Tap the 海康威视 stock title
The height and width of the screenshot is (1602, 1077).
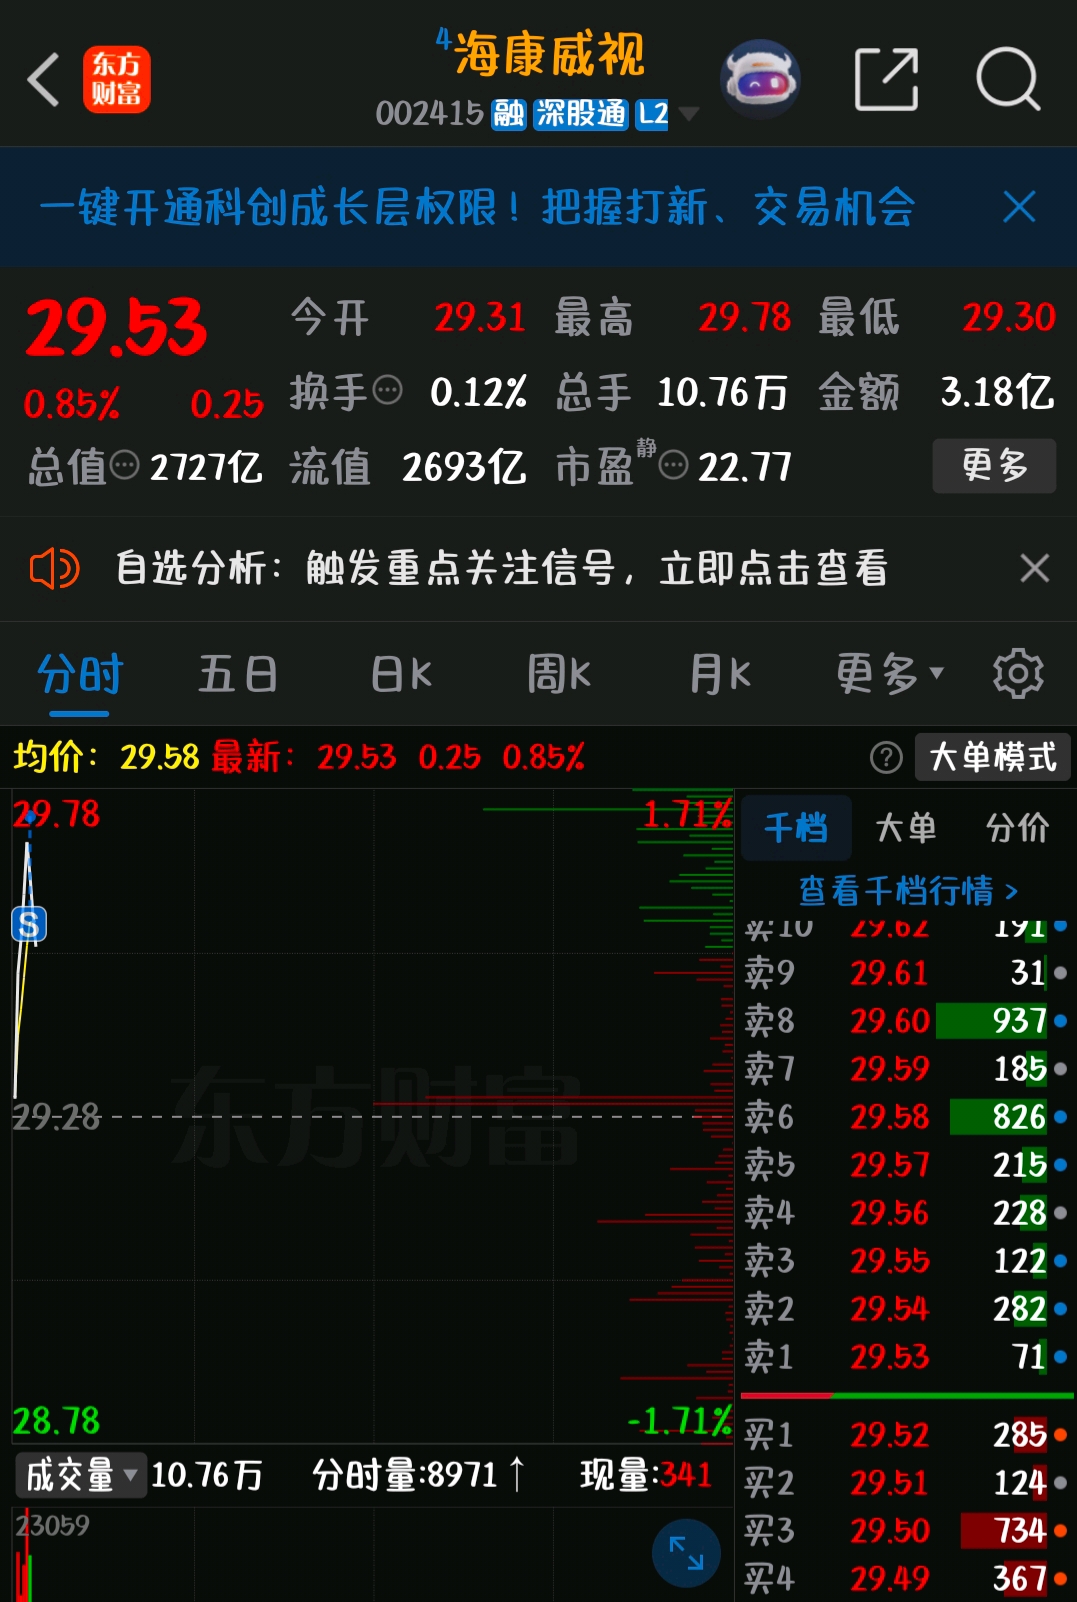[550, 54]
